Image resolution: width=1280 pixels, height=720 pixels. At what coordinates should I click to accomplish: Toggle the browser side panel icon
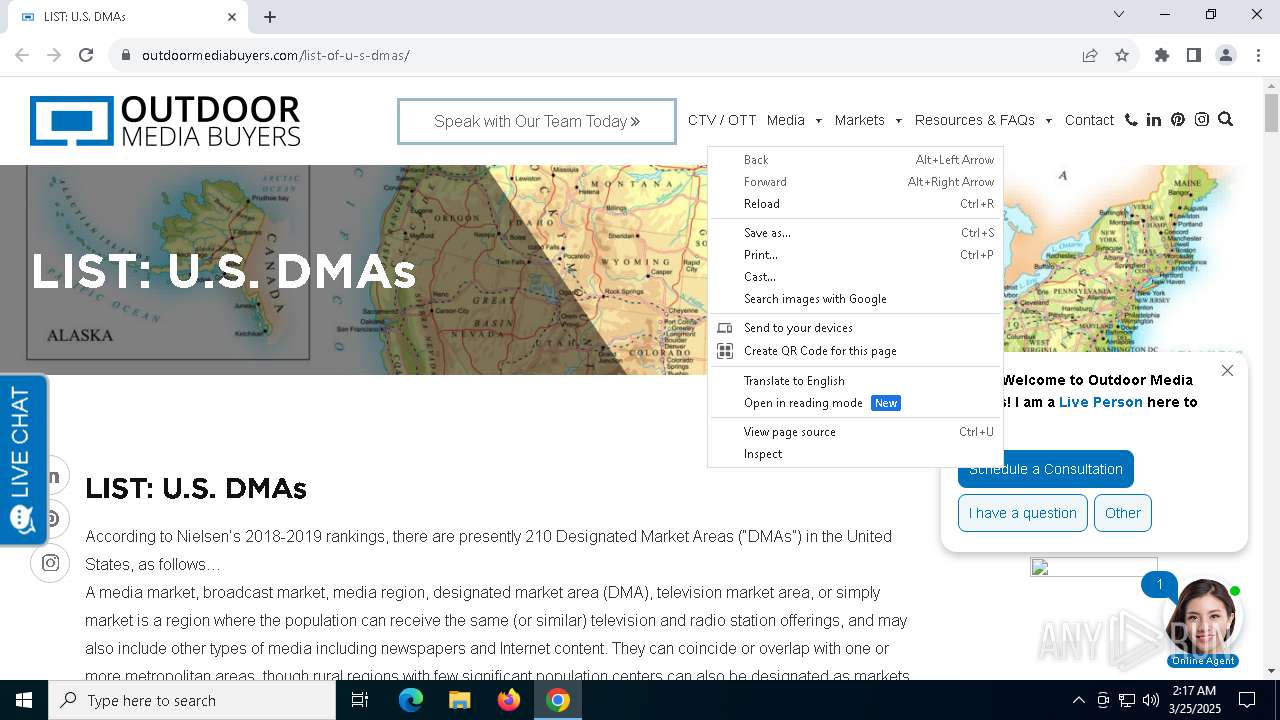pyautogui.click(x=1194, y=55)
